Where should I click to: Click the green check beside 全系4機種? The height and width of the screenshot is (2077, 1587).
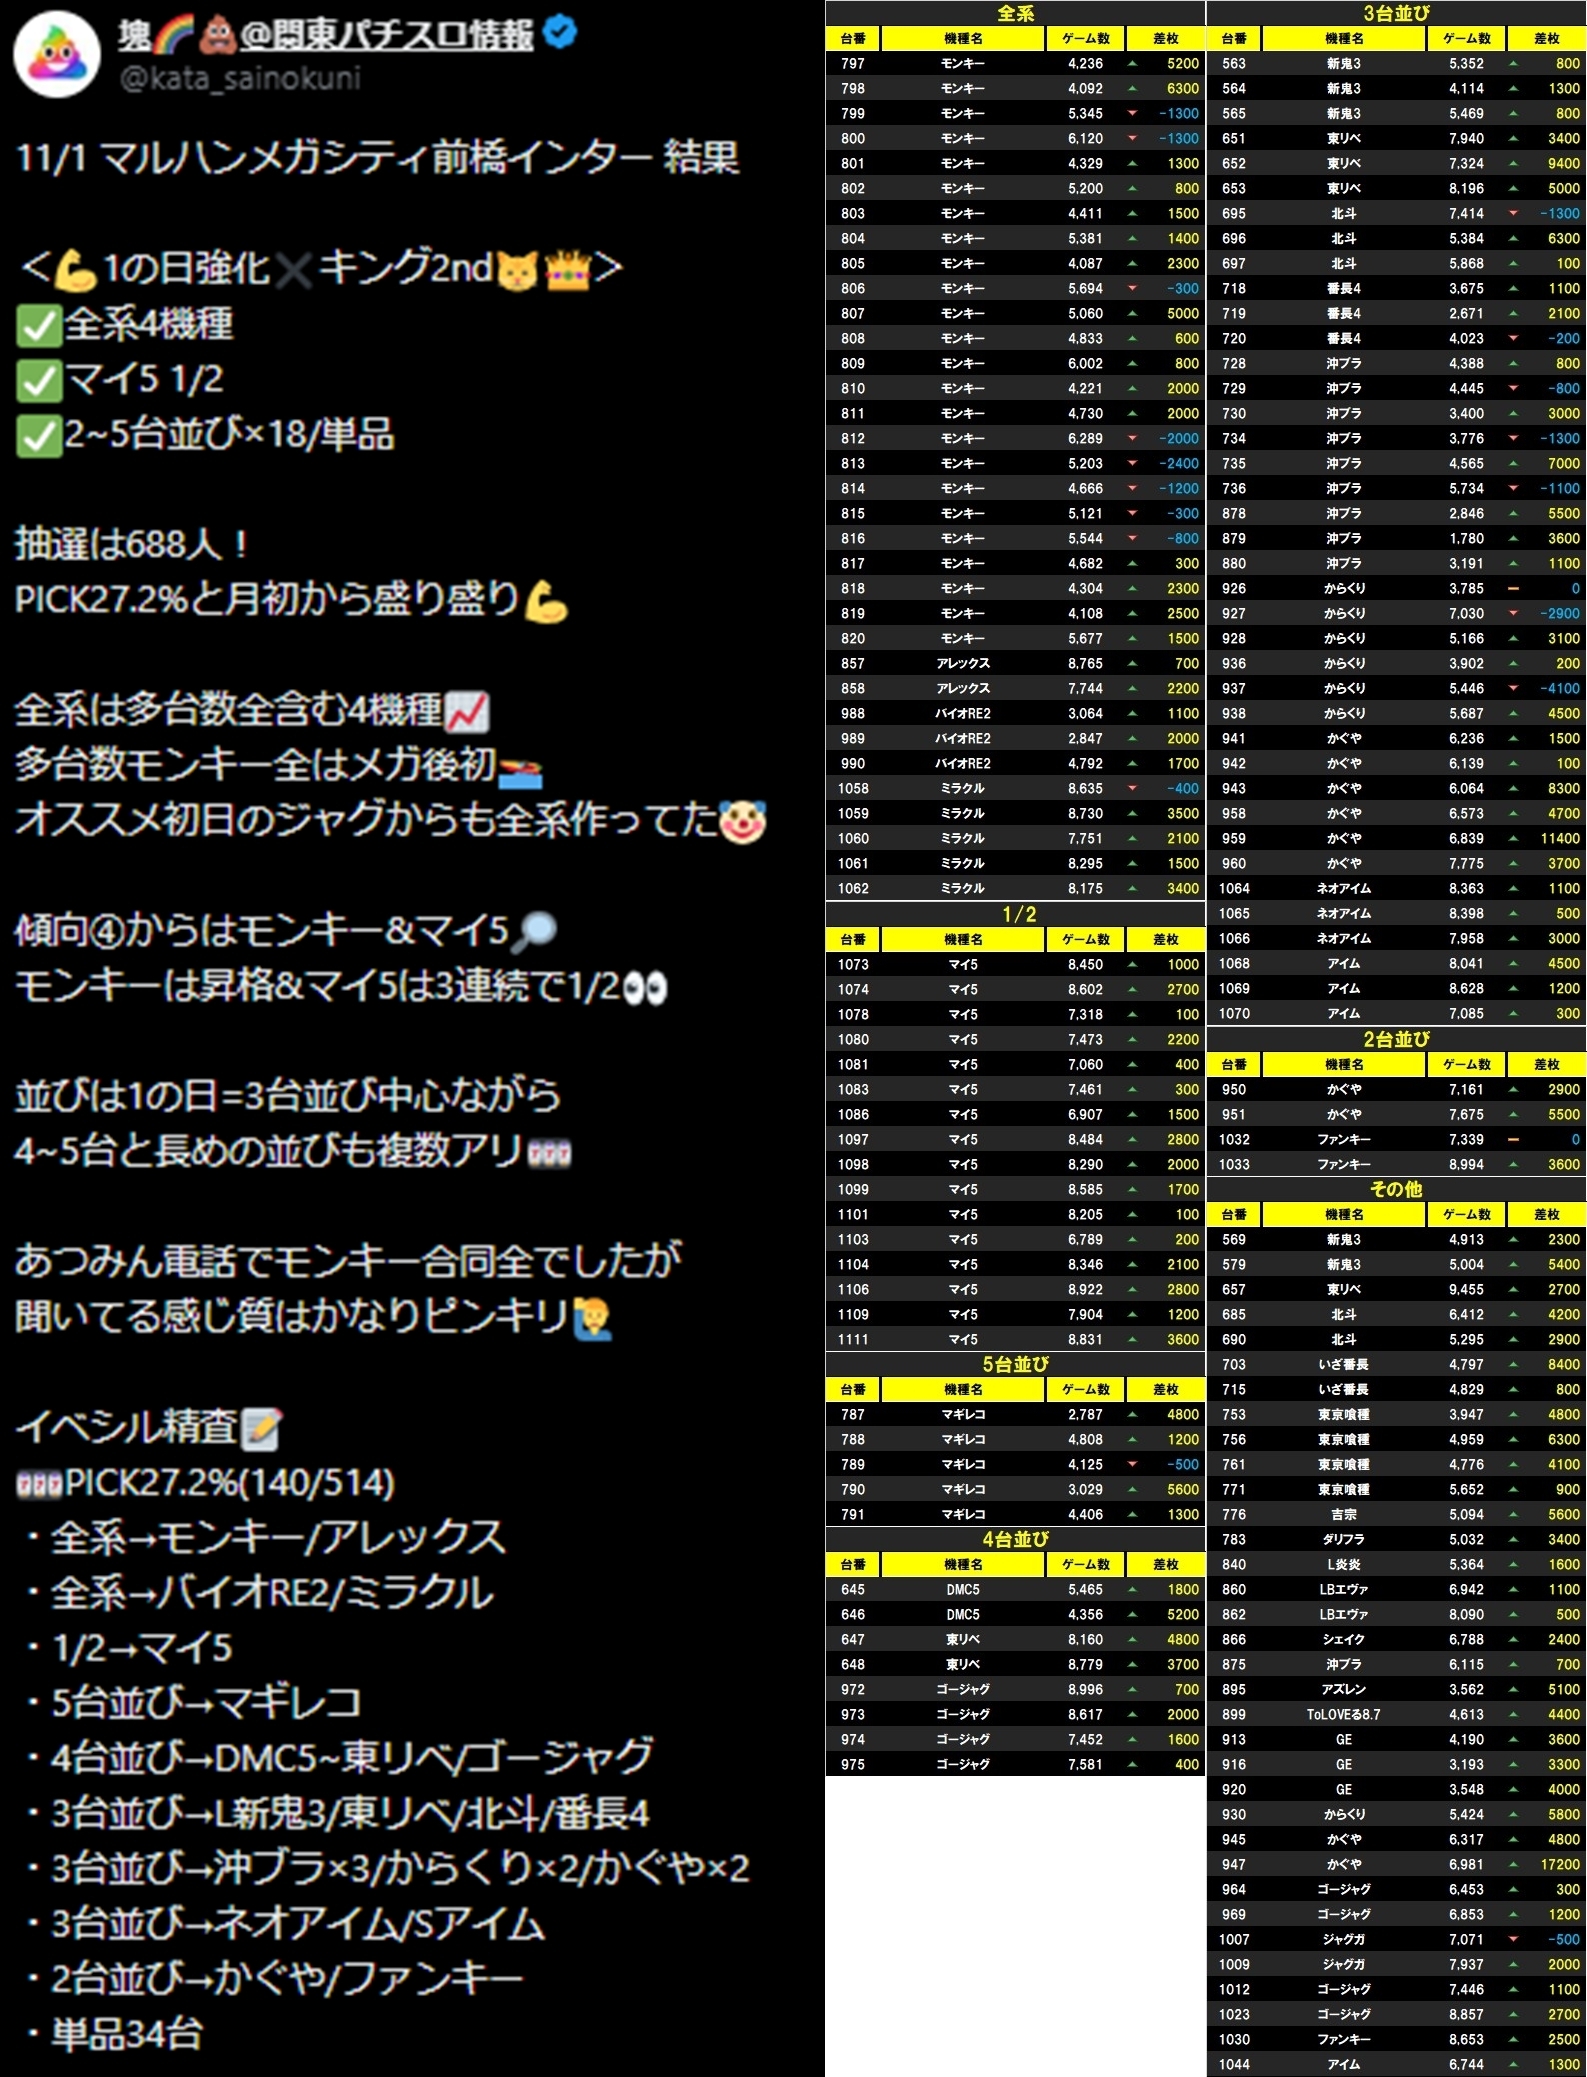click(38, 325)
